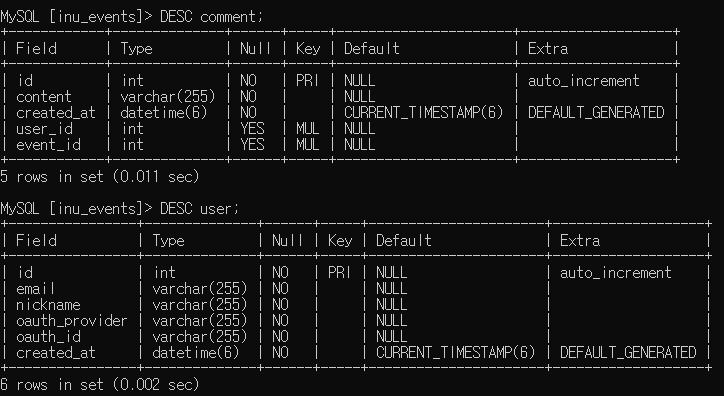Screen dimensions: 724x396
Task: Click varchar(255) type in nickname row
Action: tap(200, 305)
